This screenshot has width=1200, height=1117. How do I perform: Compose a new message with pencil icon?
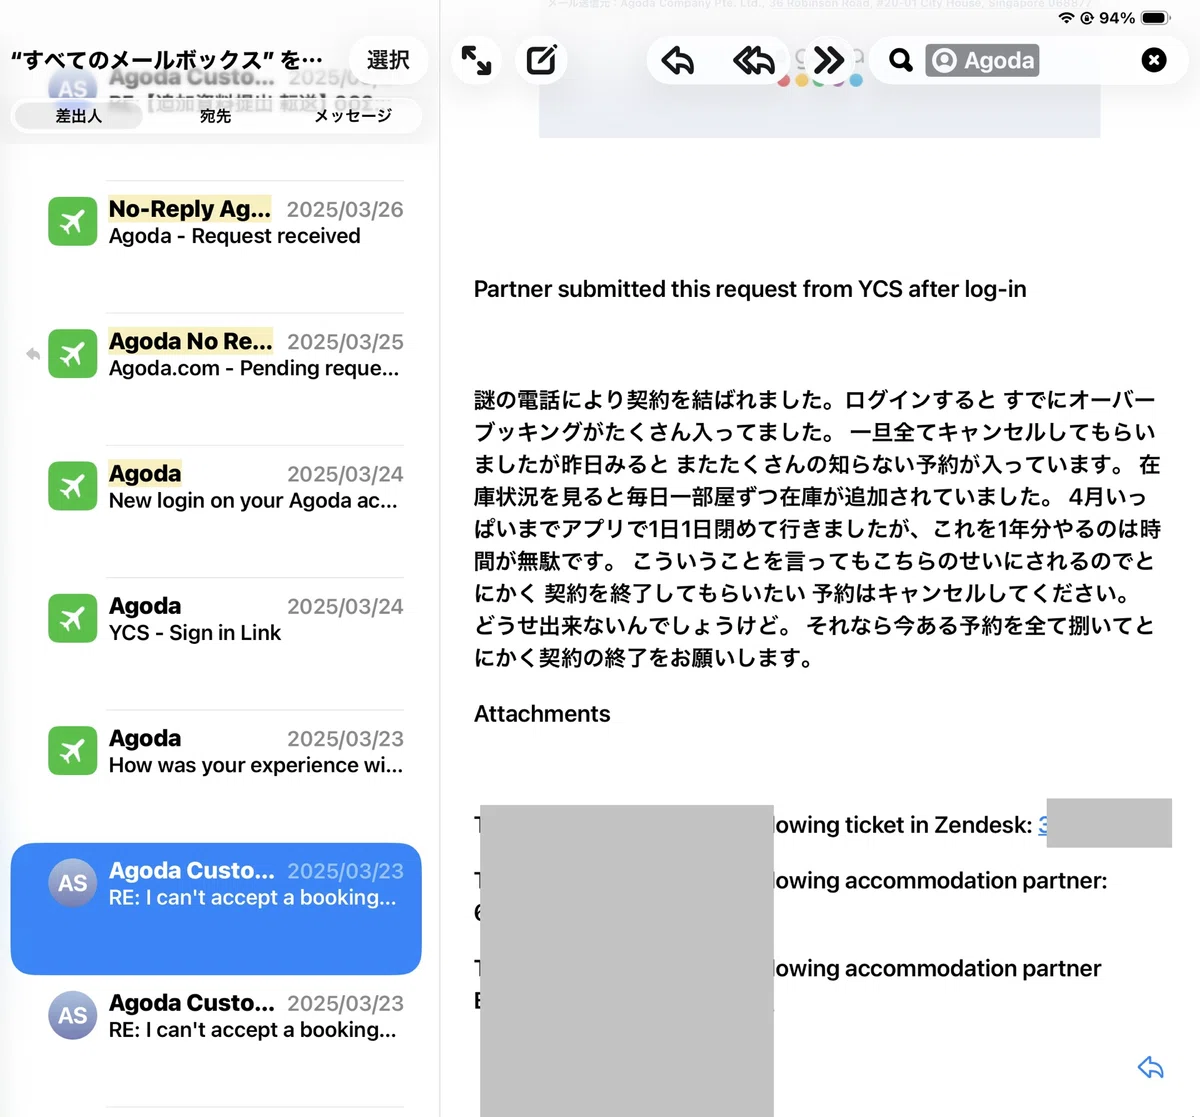pyautogui.click(x=541, y=61)
